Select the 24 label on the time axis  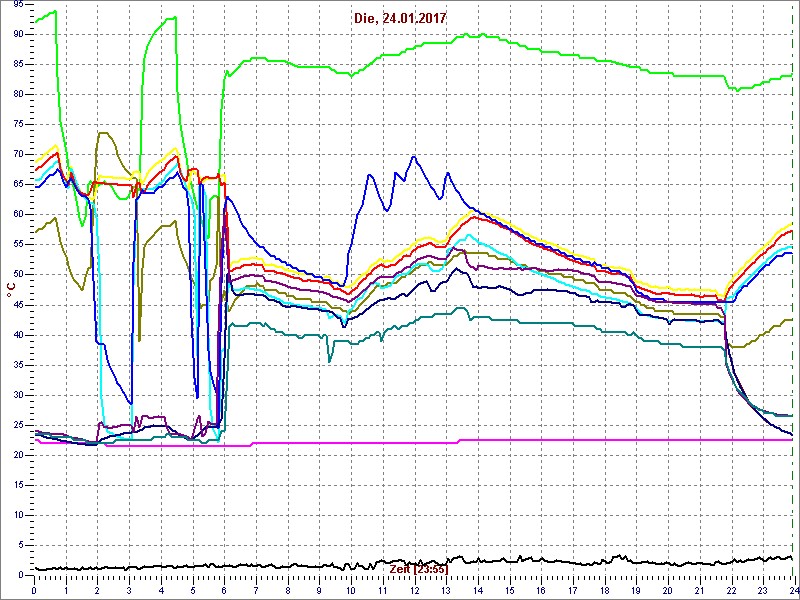[793, 589]
